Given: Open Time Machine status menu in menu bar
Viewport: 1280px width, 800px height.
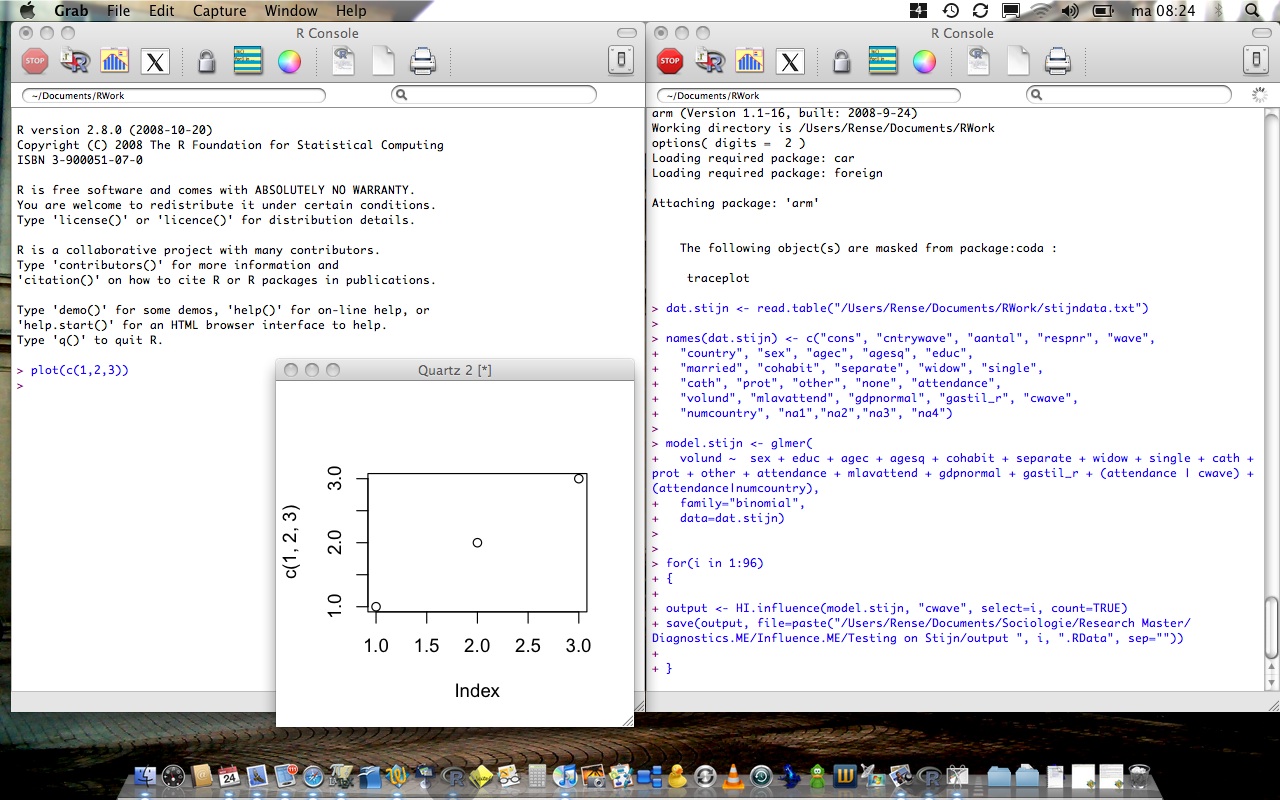Looking at the screenshot, I should coord(950,11).
